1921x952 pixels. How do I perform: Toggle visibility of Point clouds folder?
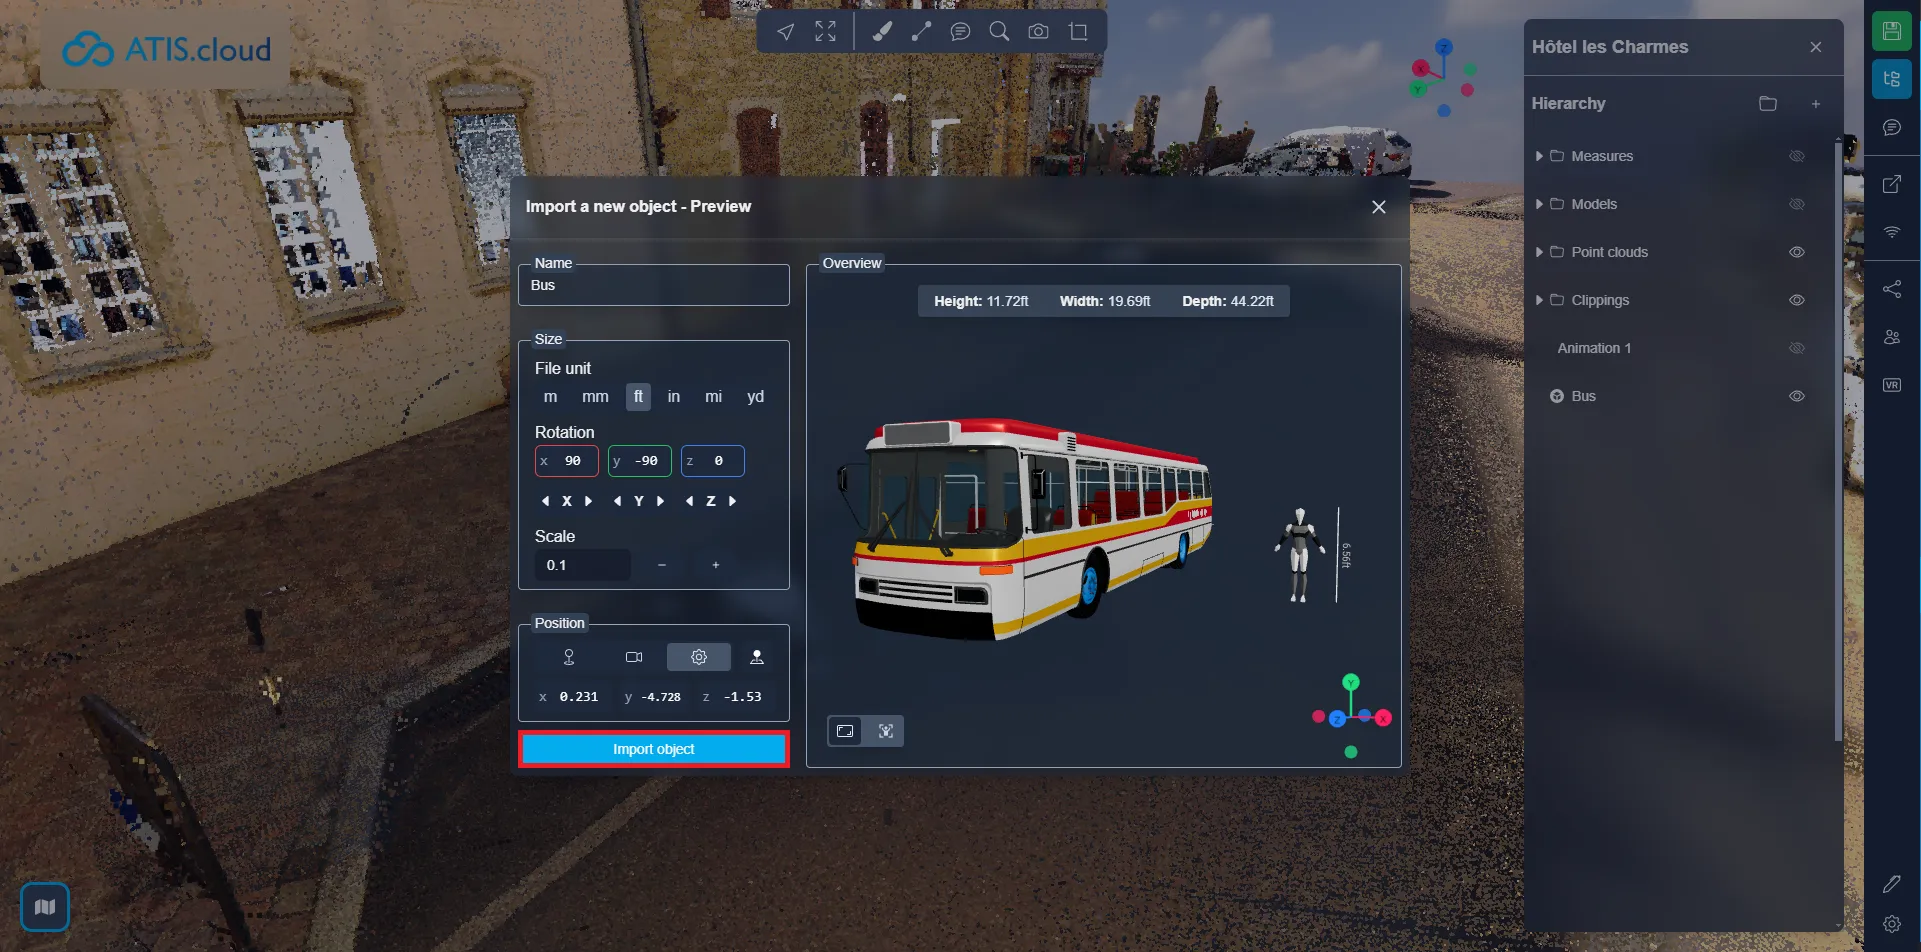tap(1796, 252)
